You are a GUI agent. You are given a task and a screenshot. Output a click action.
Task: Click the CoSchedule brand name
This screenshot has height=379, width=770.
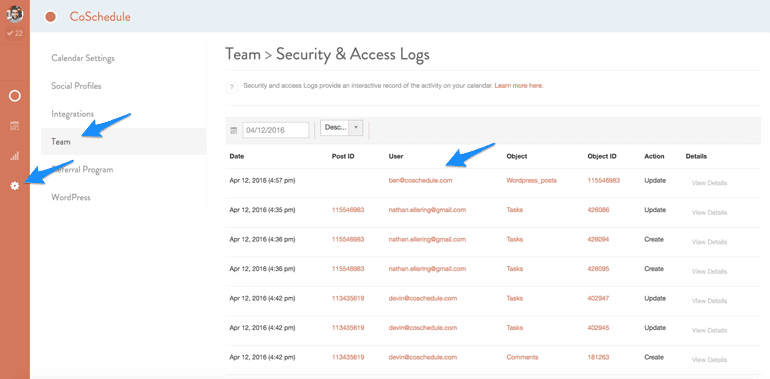click(x=100, y=17)
